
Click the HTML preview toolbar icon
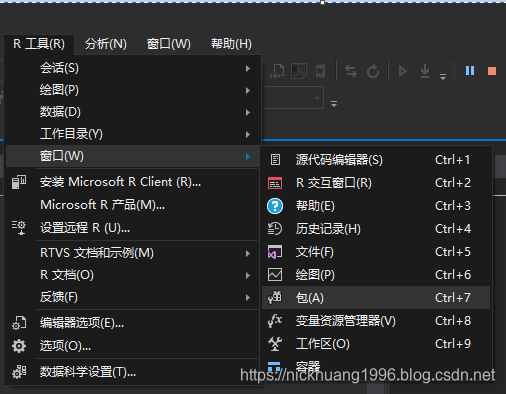[x=277, y=71]
